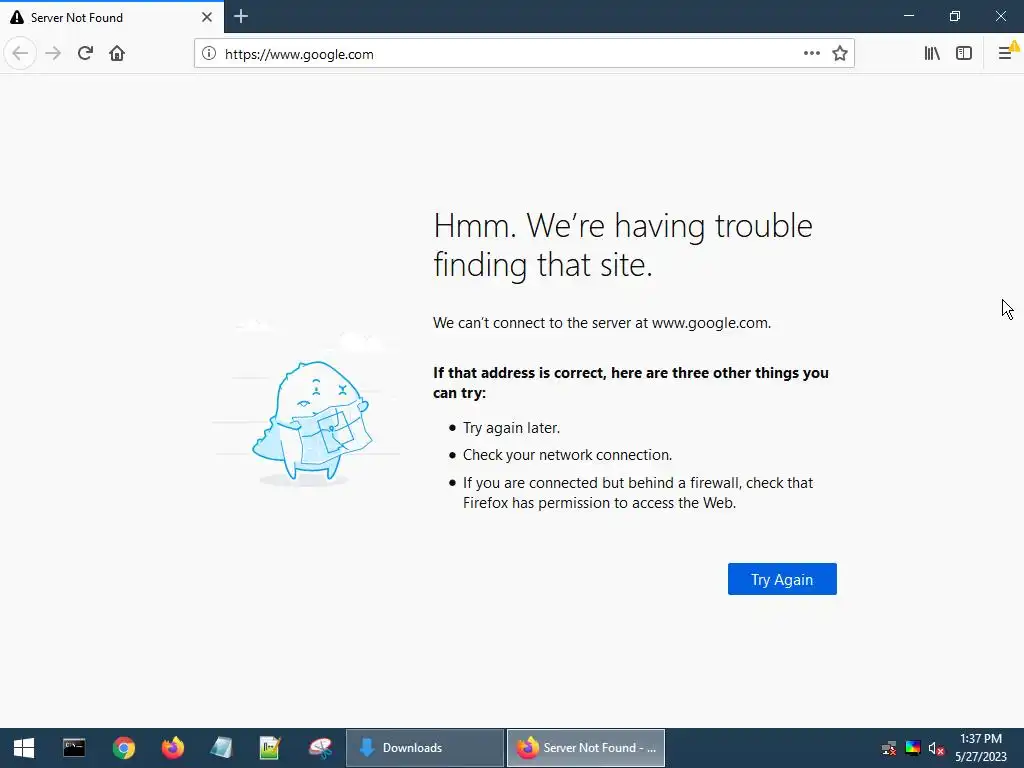Open the notebook app taskbar icon
Viewport: 1024px width, 768px height.
221,748
